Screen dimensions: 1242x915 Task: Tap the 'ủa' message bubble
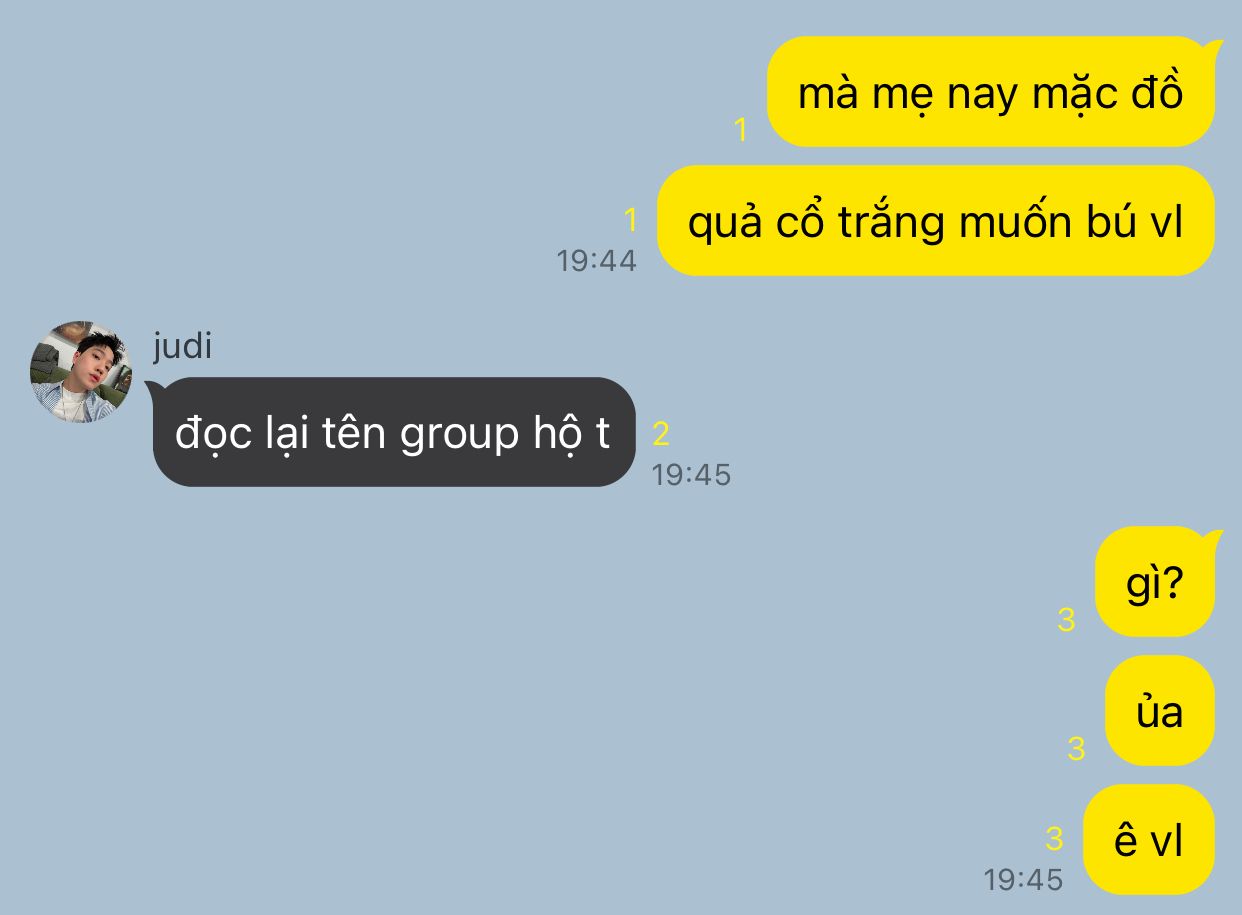click(1159, 711)
